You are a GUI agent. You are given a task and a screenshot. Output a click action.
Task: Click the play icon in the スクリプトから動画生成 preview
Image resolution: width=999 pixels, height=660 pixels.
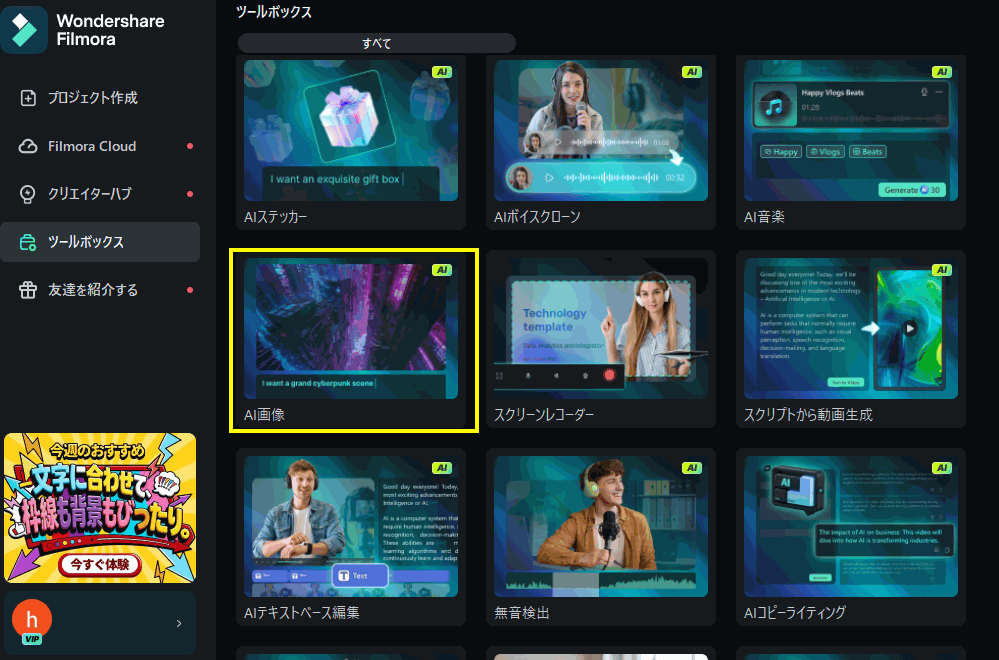(910, 329)
